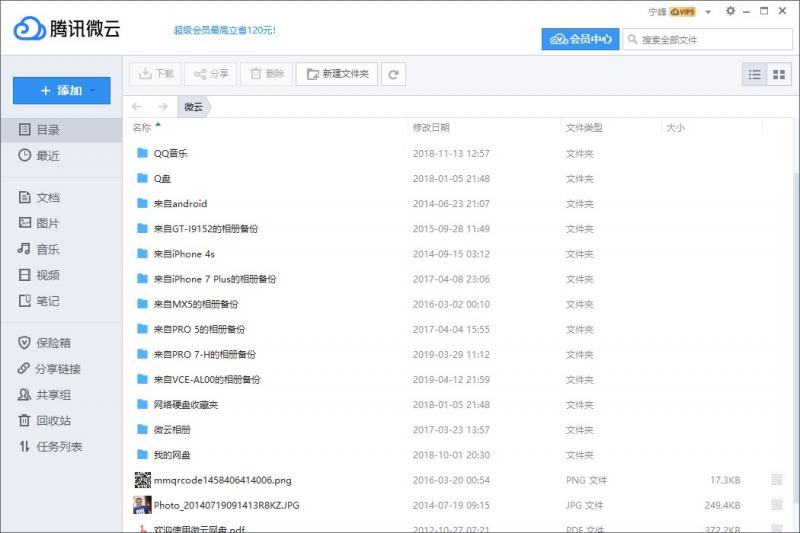
Task: Click the 网络硬盘收藏夹 folder icon
Action: pyautogui.click(x=142, y=404)
